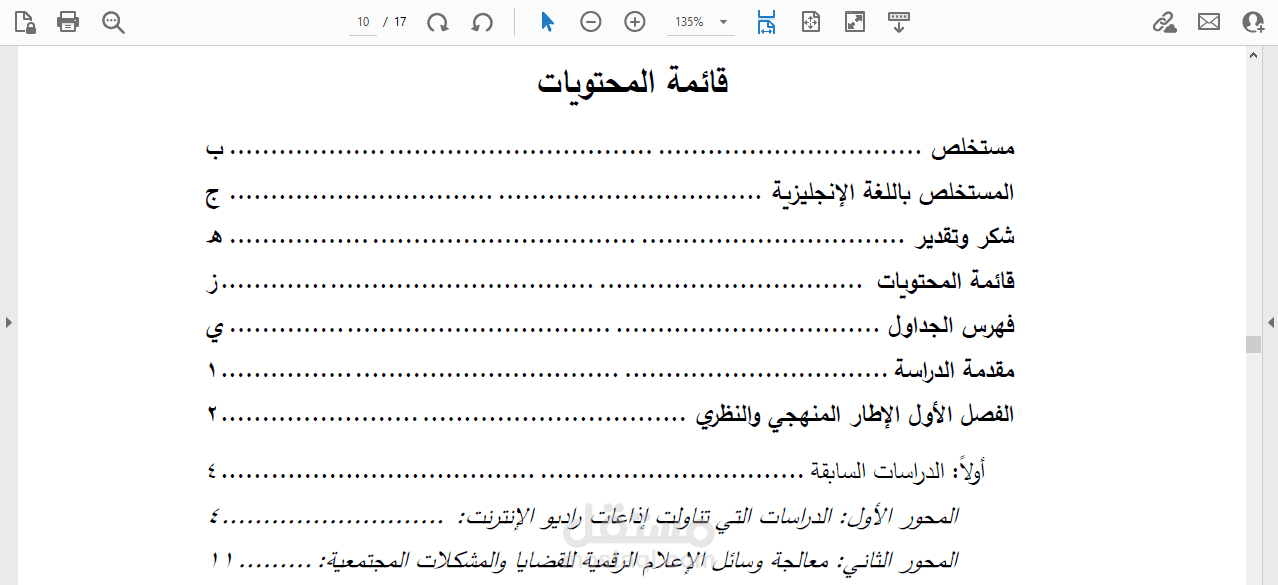Open the find text magnifier tool
Image resolution: width=1278 pixels, height=585 pixels.
[x=113, y=22]
